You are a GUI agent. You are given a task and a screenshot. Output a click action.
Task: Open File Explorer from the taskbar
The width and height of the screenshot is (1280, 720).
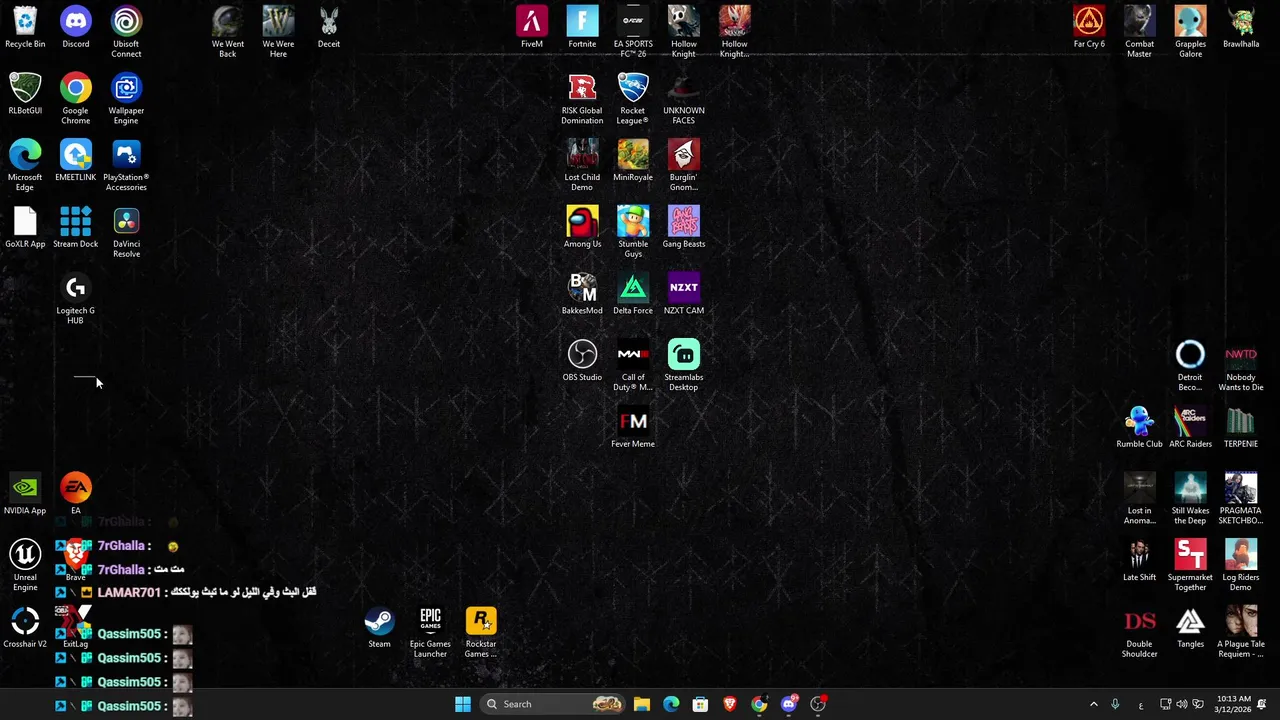642,704
